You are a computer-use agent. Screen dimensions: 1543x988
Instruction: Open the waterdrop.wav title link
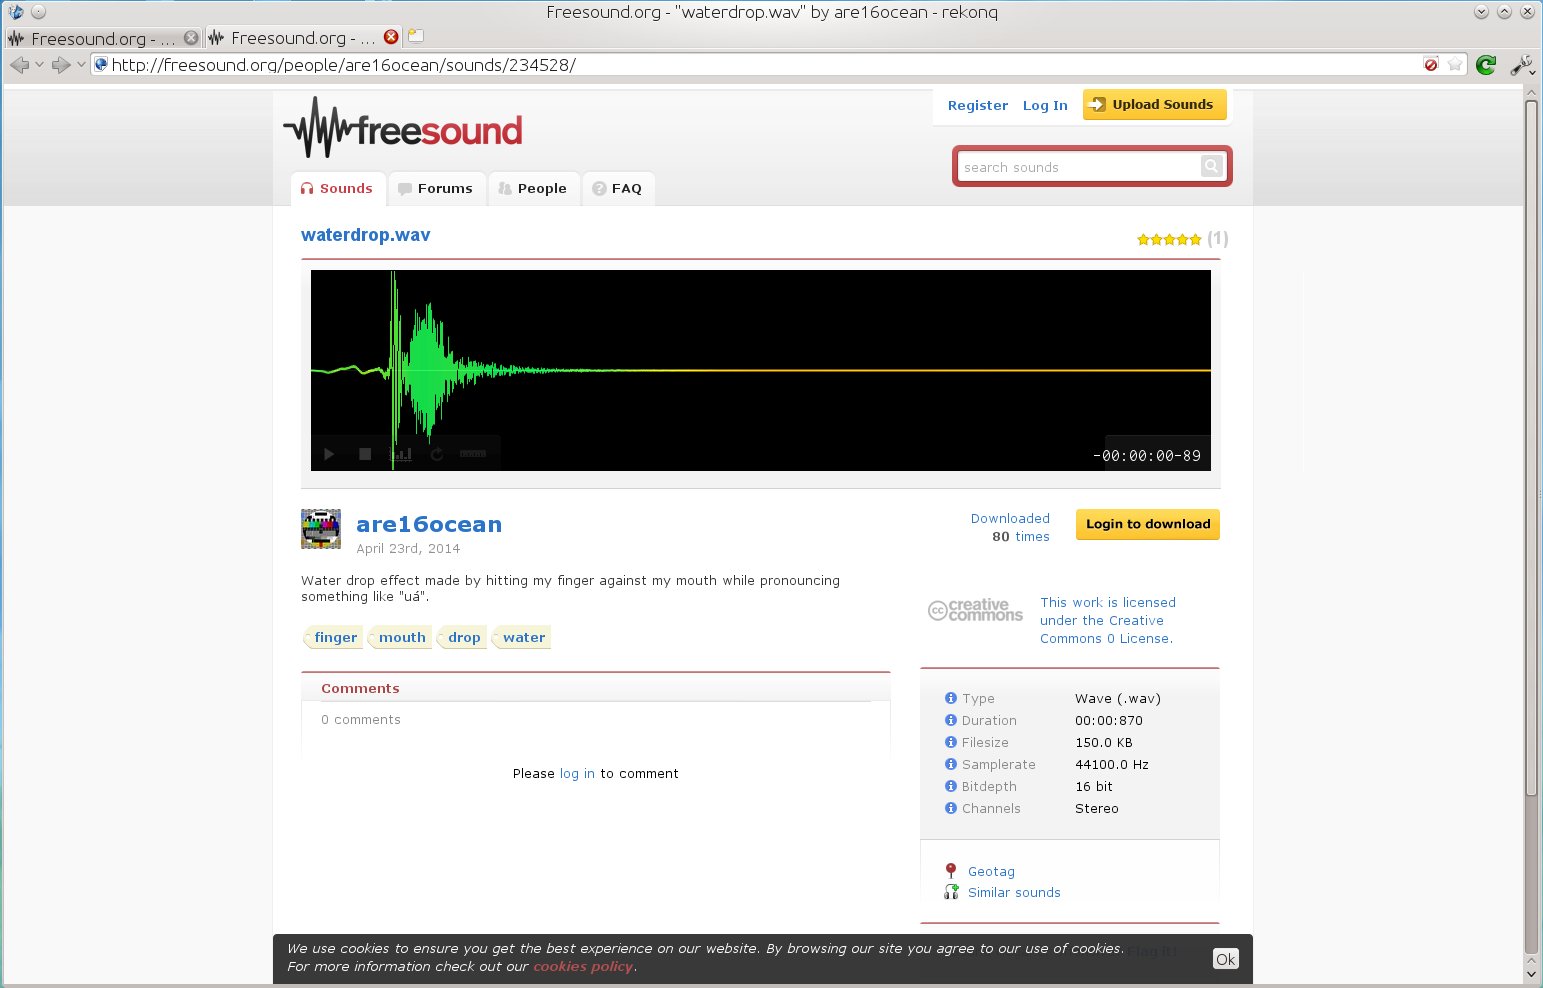point(365,235)
